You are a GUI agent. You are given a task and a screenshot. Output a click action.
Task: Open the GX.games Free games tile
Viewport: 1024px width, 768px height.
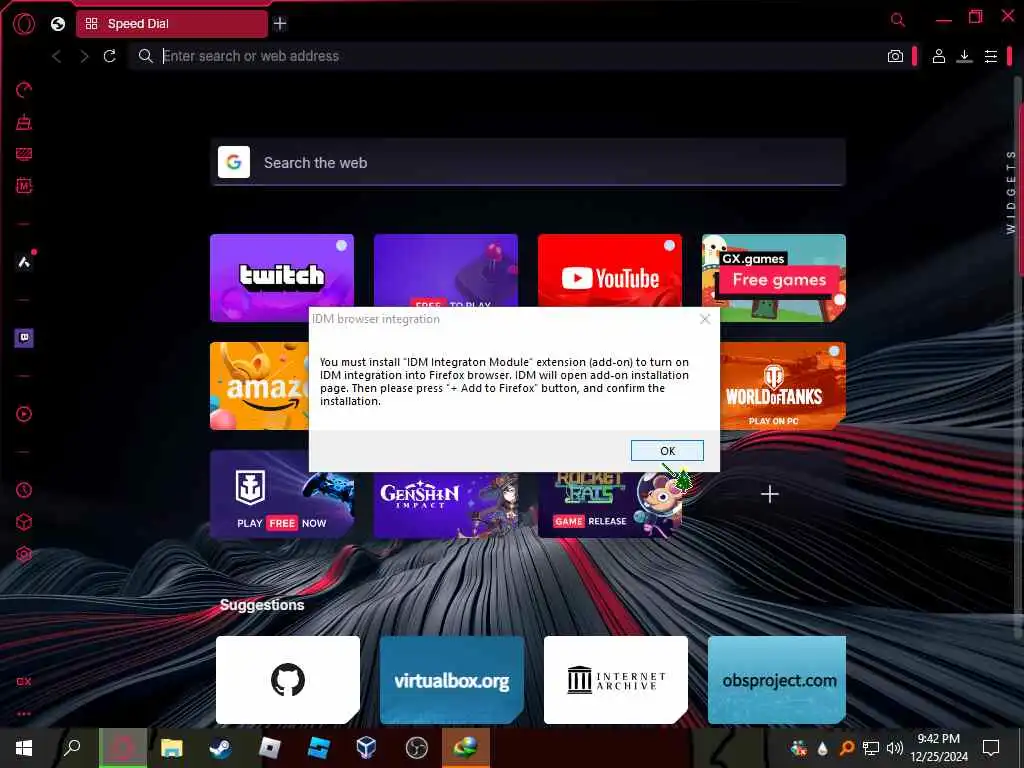(774, 278)
